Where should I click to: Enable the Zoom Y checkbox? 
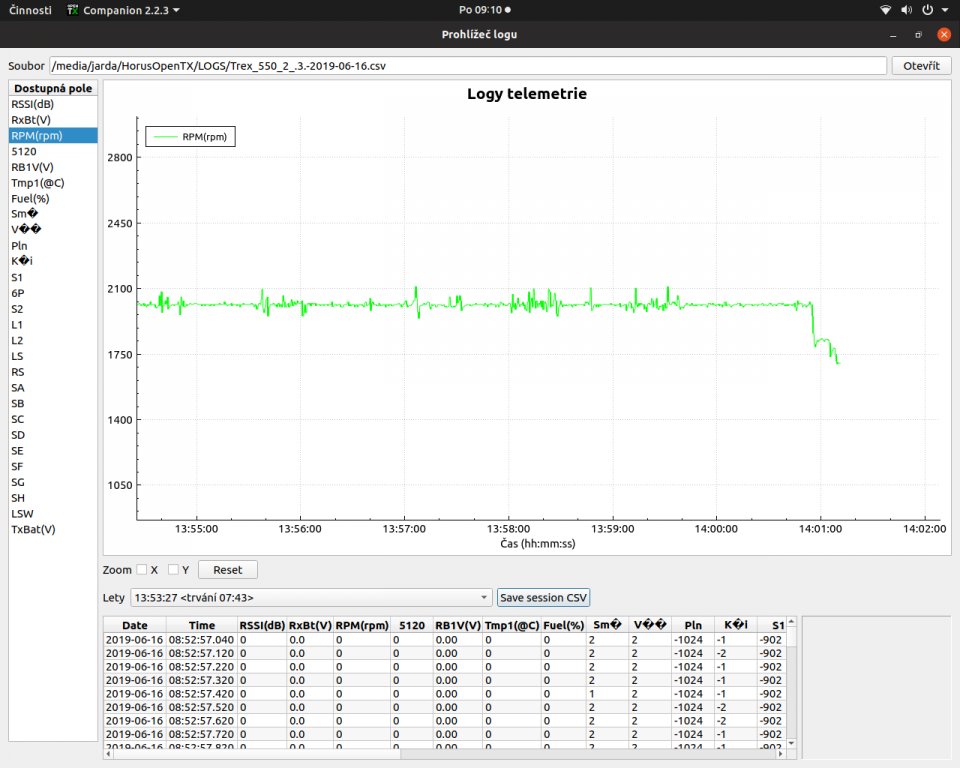coord(173,570)
